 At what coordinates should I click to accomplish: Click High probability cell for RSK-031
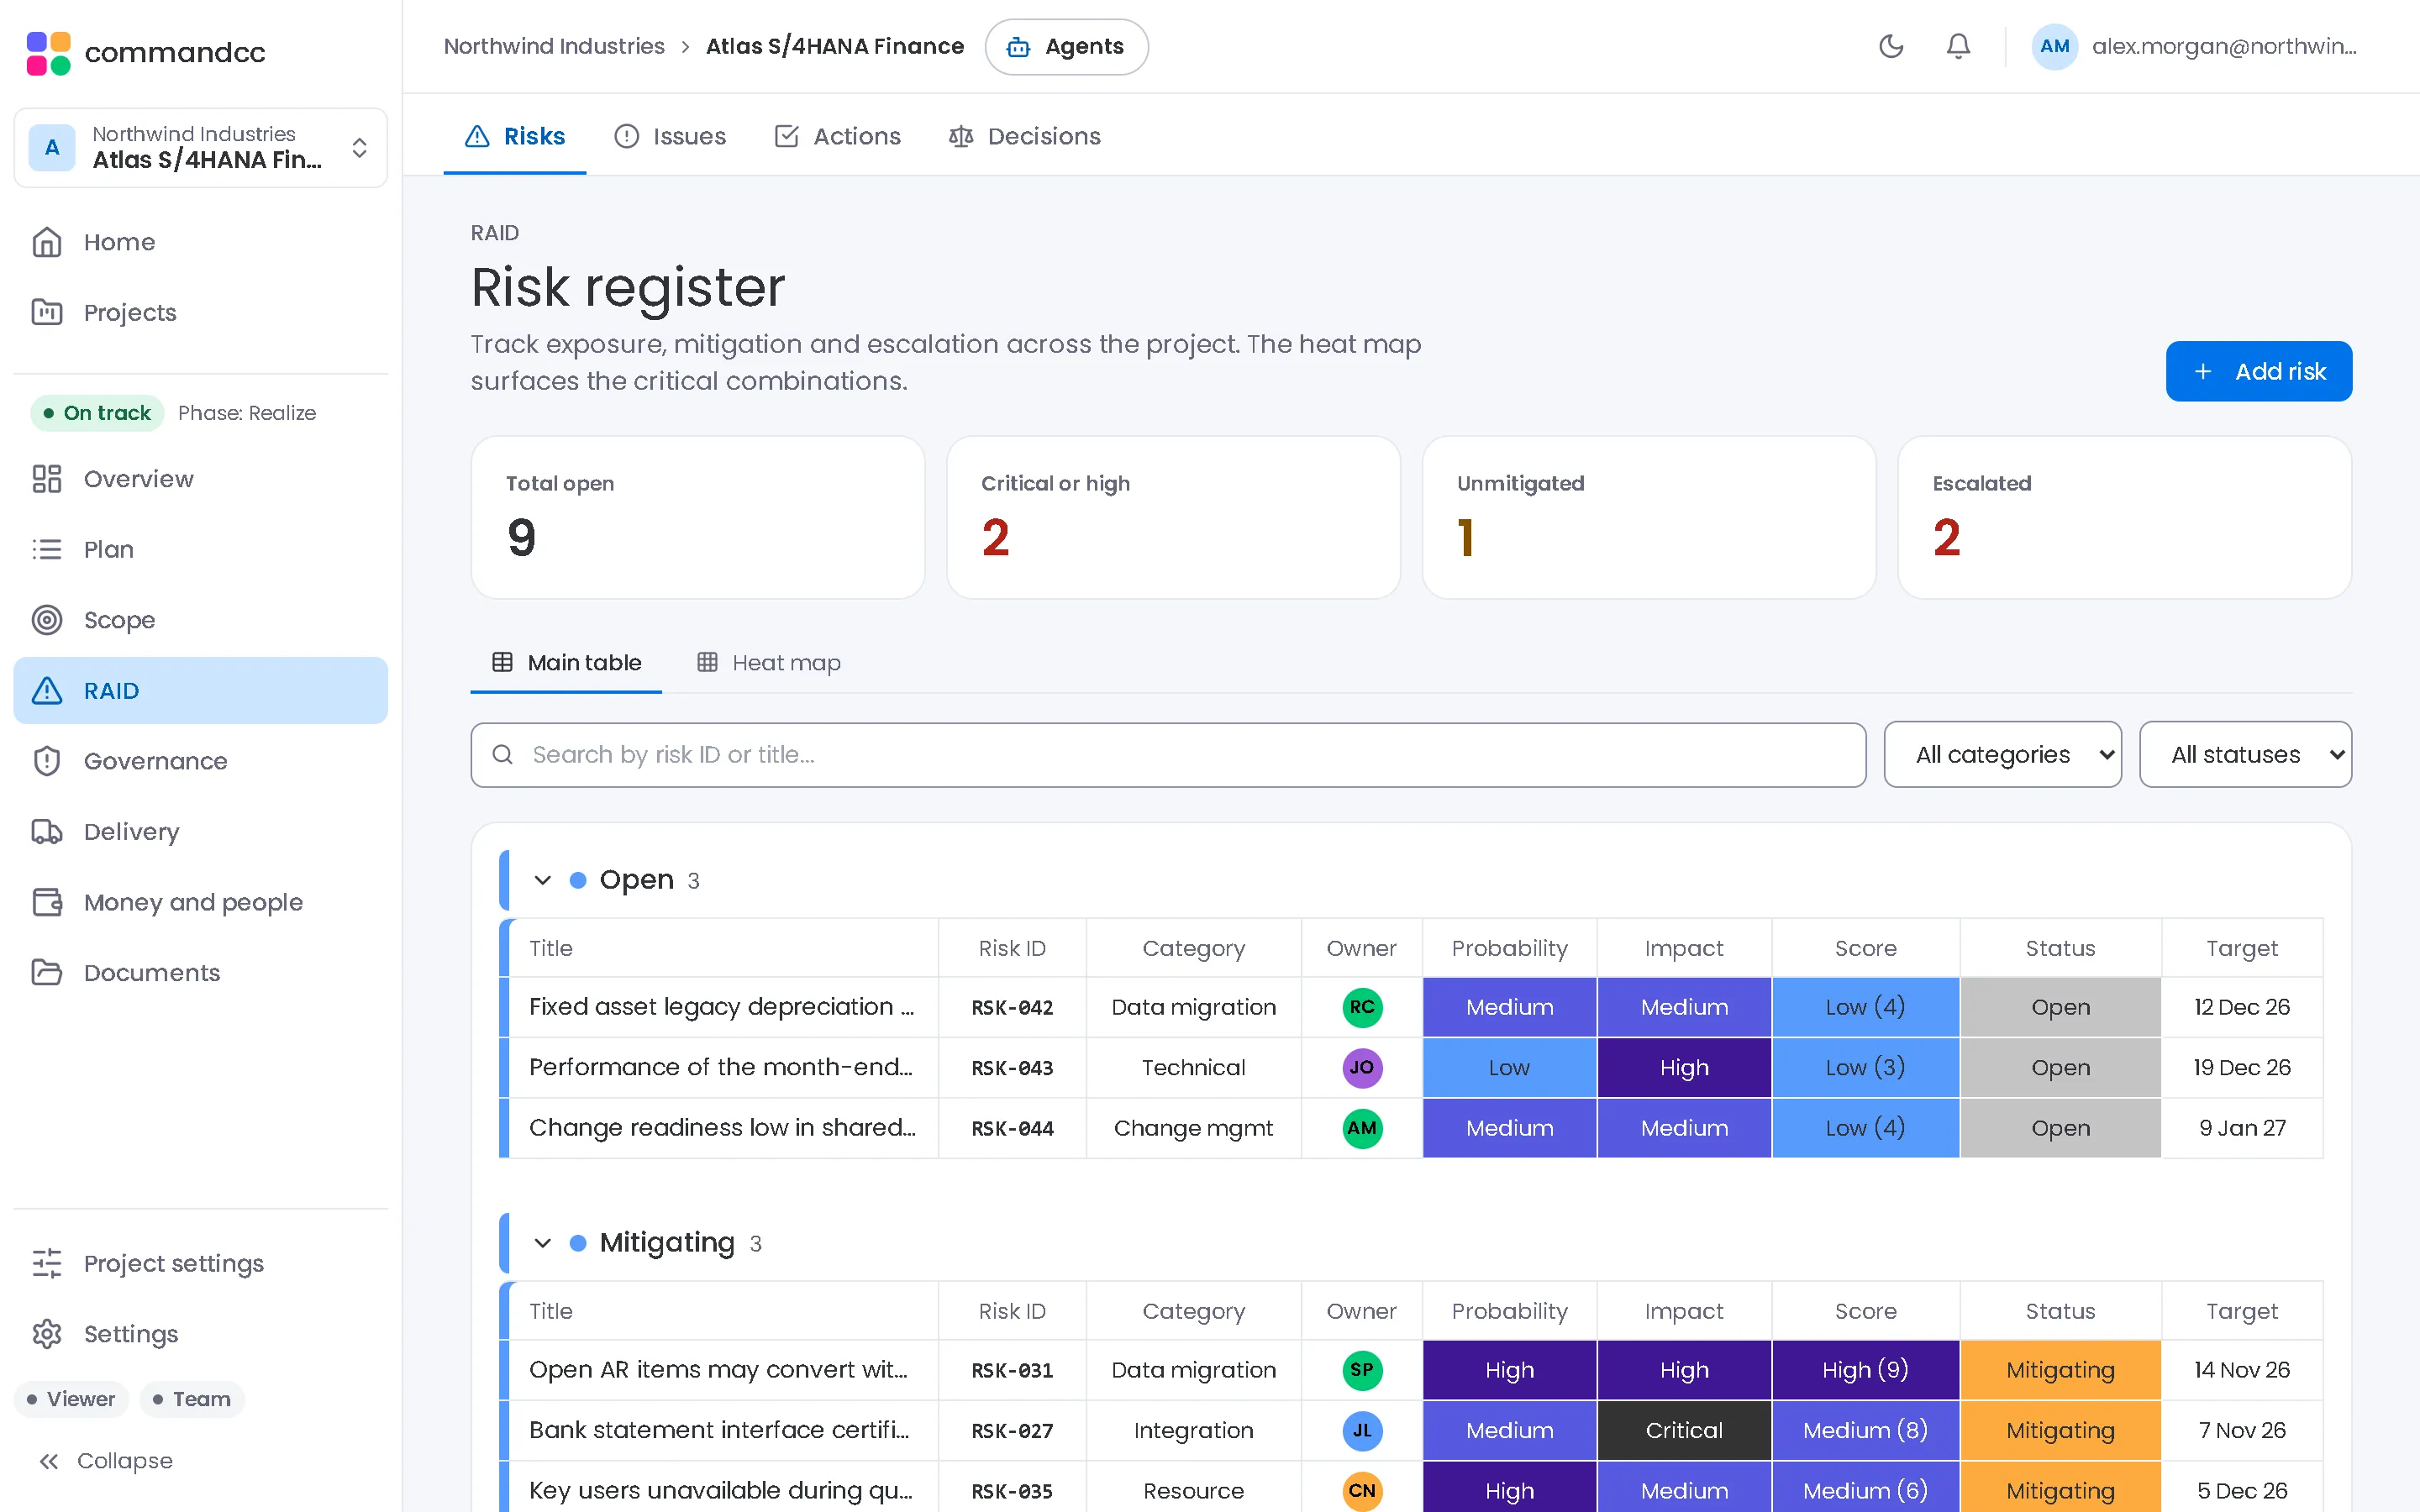tap(1509, 1370)
